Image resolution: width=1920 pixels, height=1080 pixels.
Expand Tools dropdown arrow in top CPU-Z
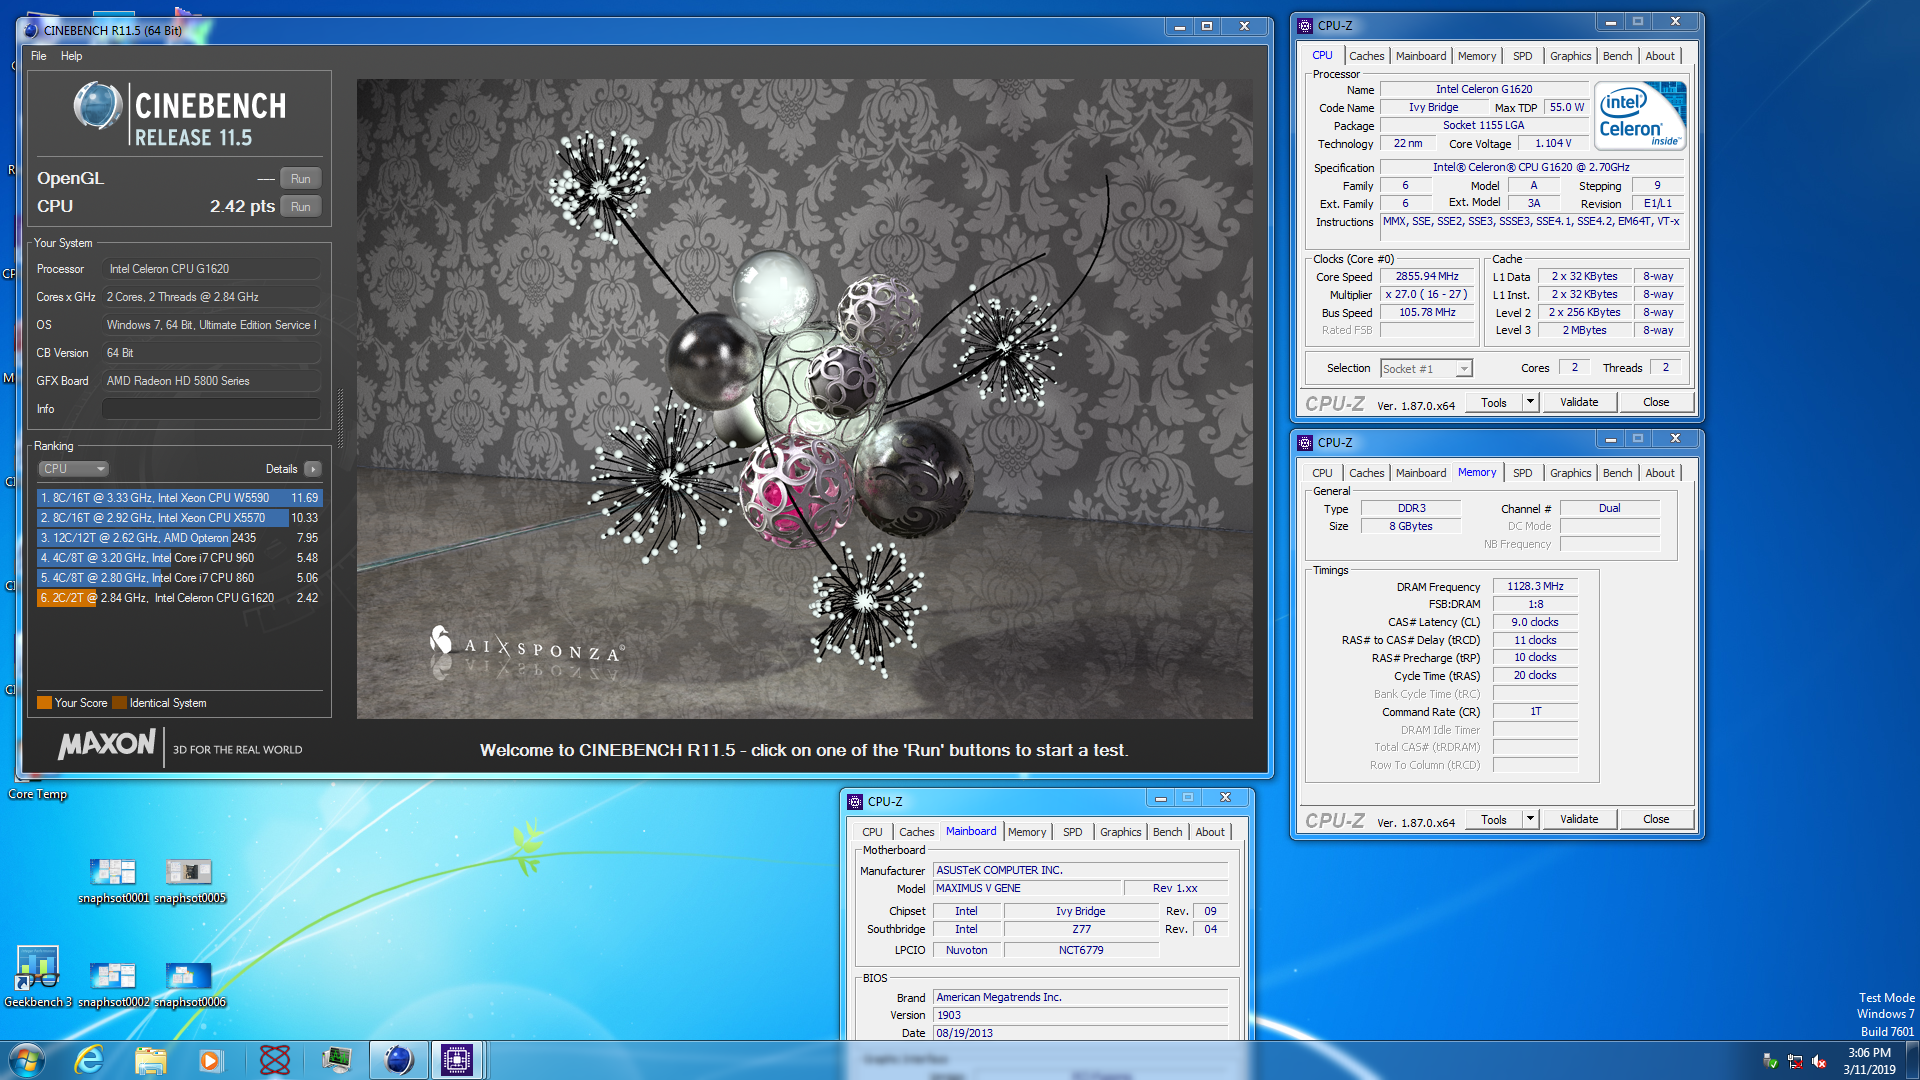tap(1530, 402)
